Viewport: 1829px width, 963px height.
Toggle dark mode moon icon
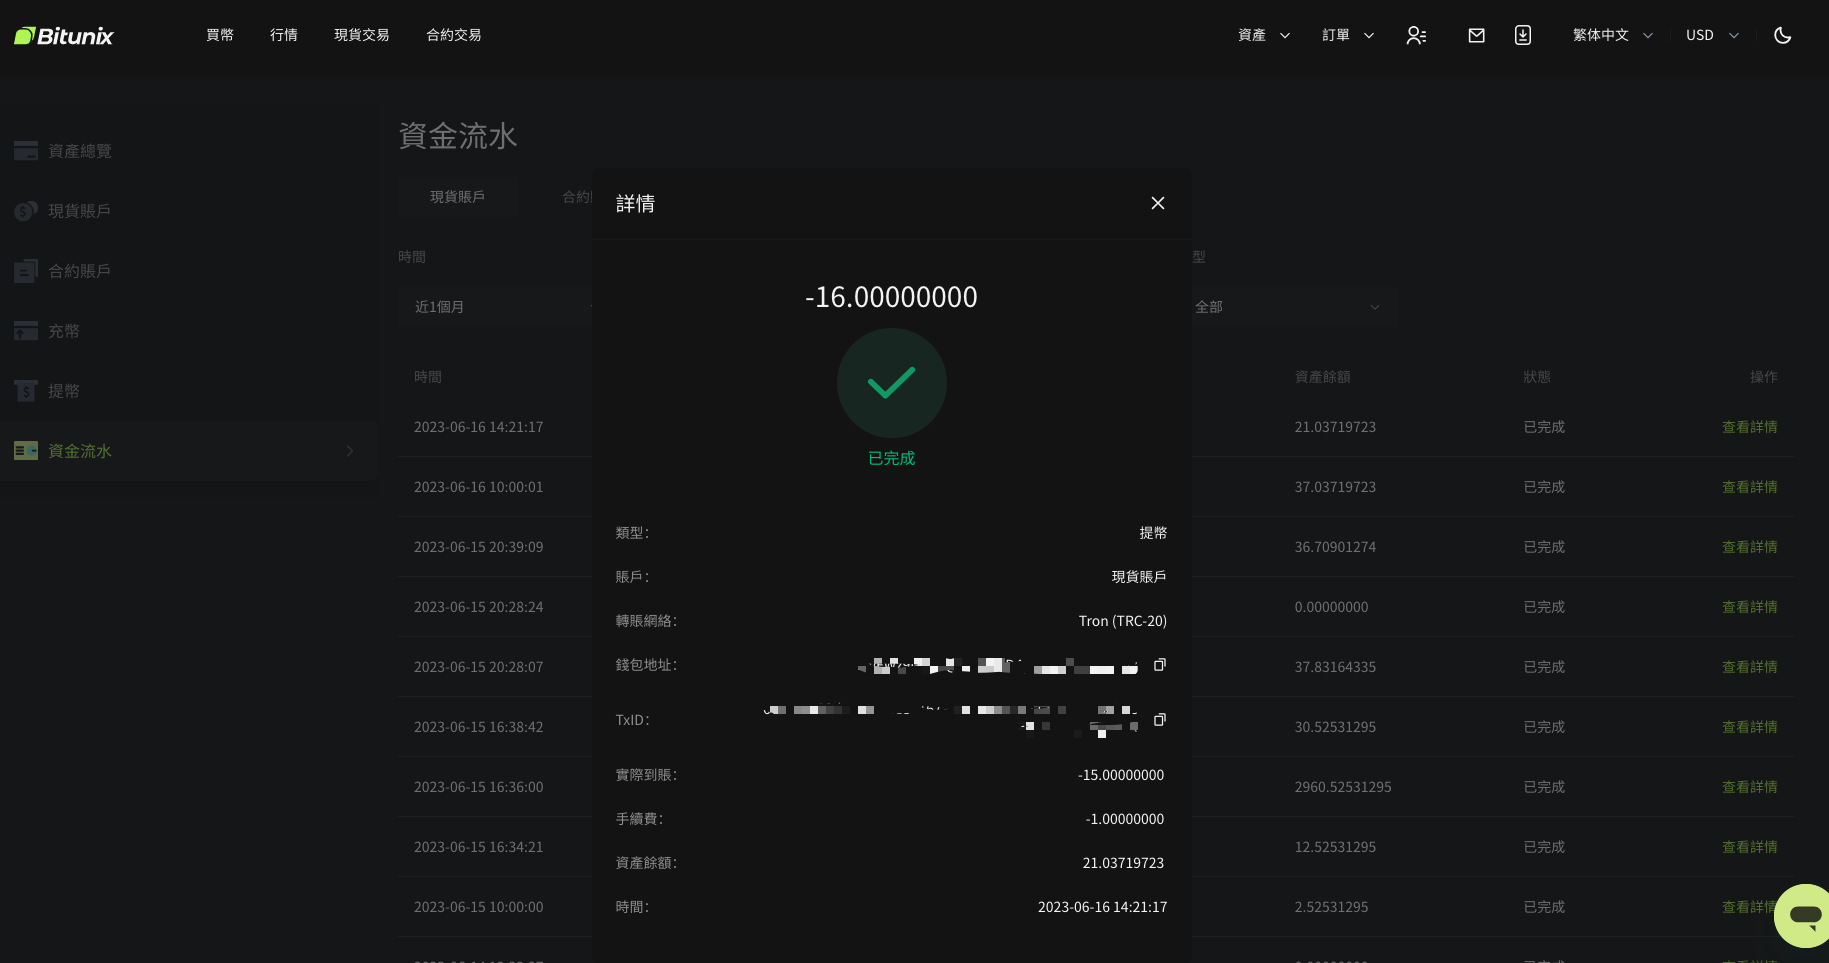pyautogui.click(x=1782, y=35)
